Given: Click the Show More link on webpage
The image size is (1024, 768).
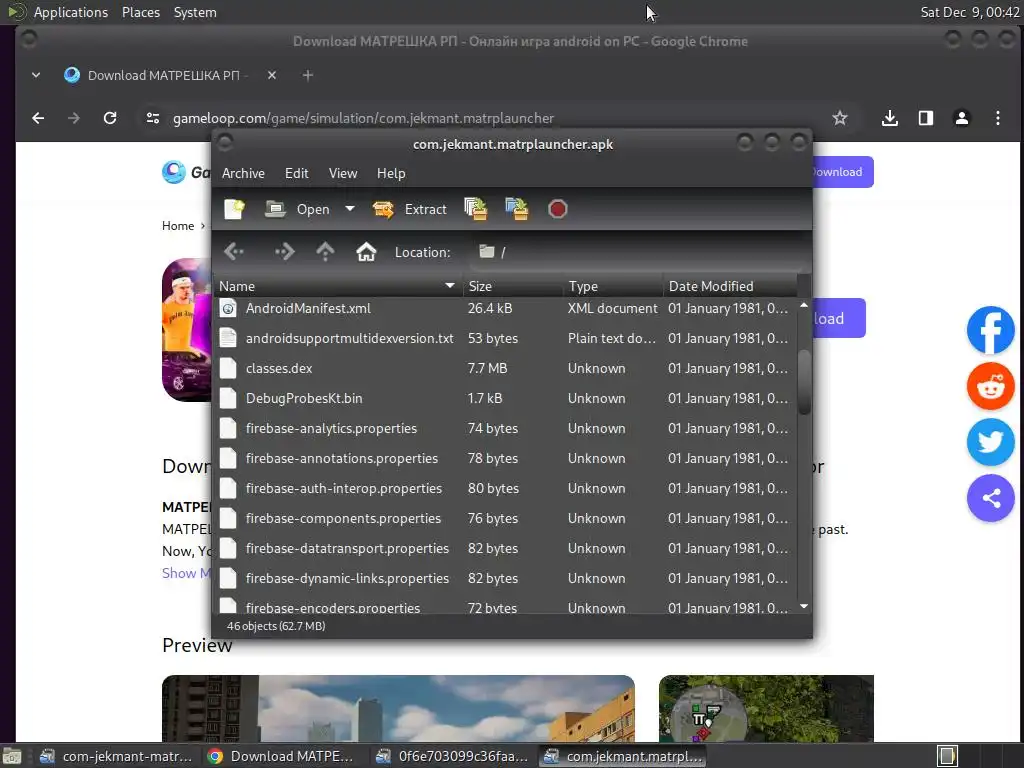Looking at the screenshot, I should point(185,573).
